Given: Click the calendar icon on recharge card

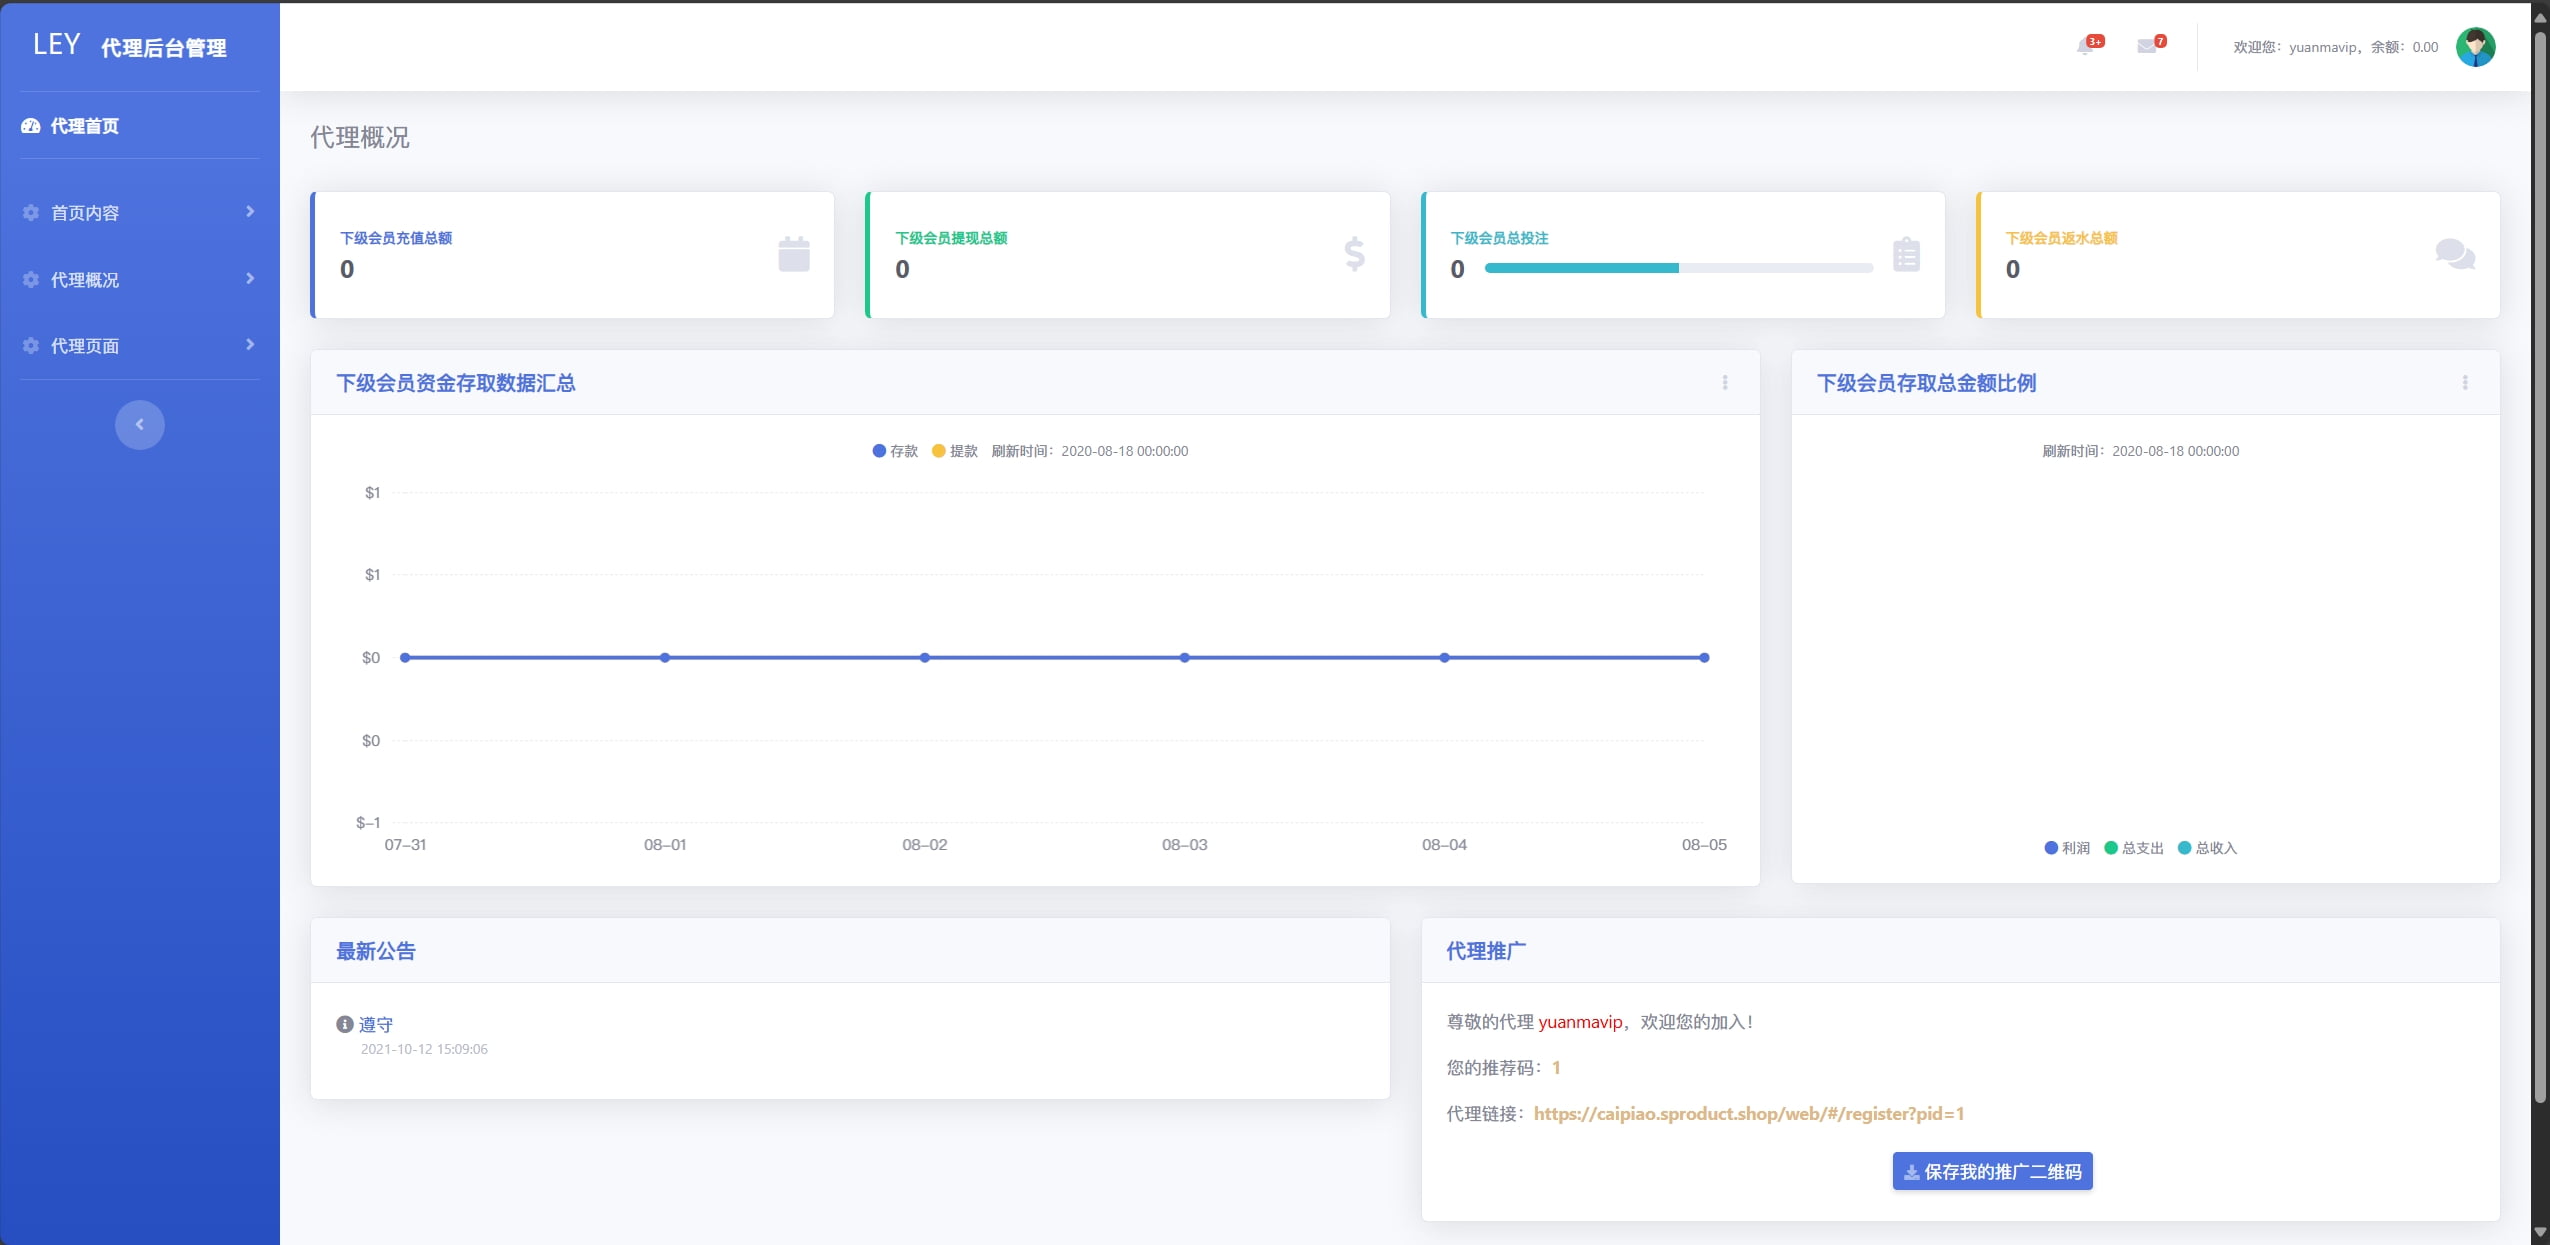Looking at the screenshot, I should (793, 254).
